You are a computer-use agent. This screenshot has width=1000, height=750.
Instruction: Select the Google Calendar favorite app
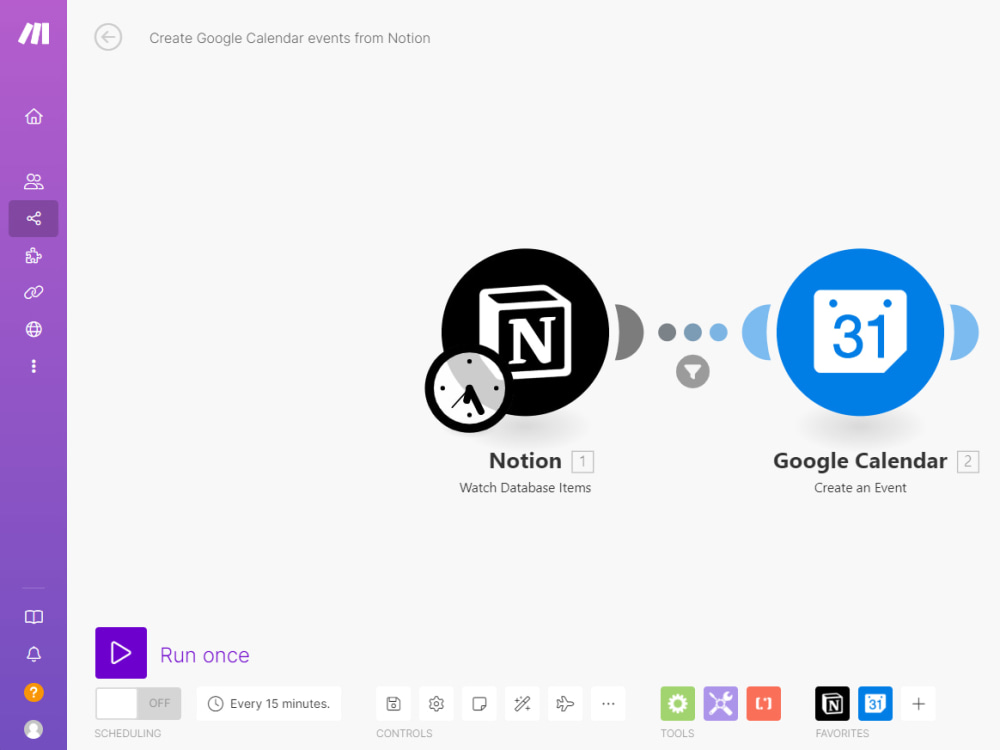pos(875,703)
